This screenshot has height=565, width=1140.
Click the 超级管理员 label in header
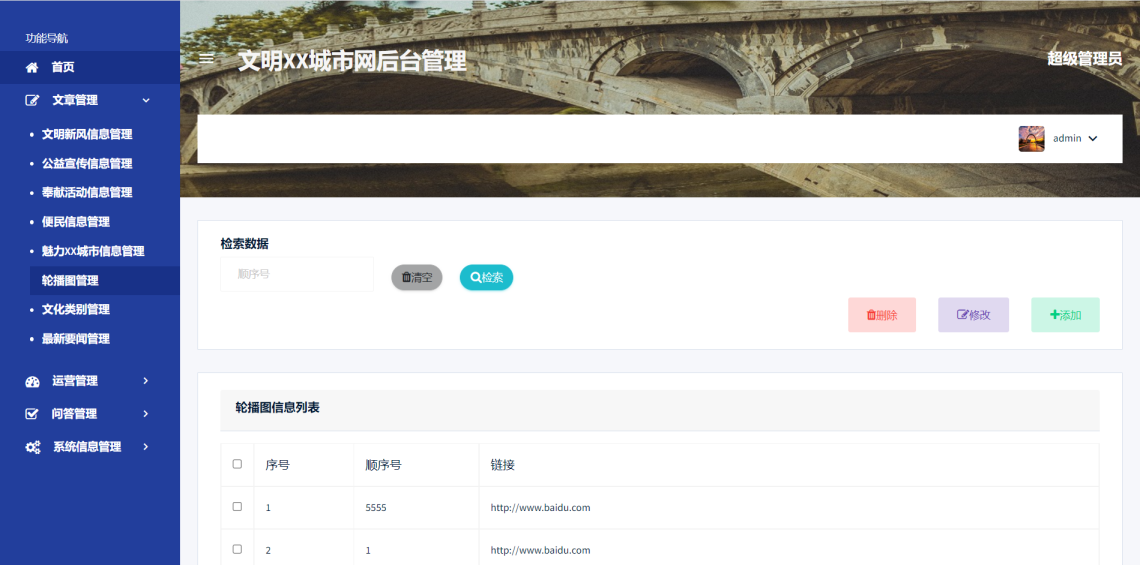click(x=1084, y=59)
